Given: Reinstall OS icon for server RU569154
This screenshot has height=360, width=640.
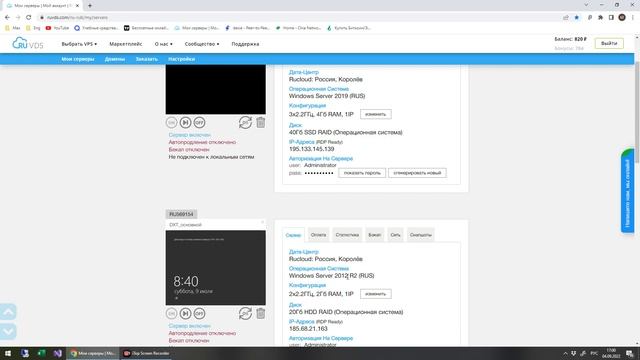Looking at the screenshot, I should [245, 313].
